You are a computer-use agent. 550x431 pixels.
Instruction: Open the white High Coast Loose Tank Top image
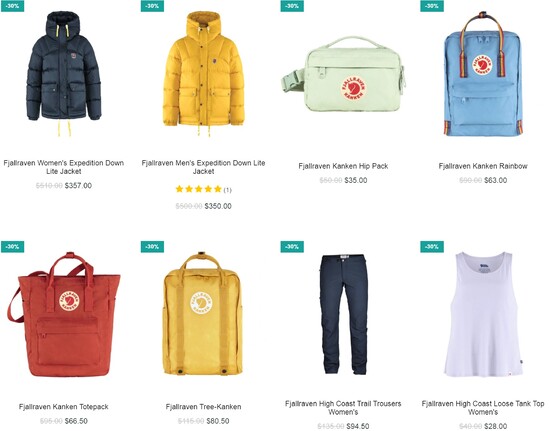point(483,314)
